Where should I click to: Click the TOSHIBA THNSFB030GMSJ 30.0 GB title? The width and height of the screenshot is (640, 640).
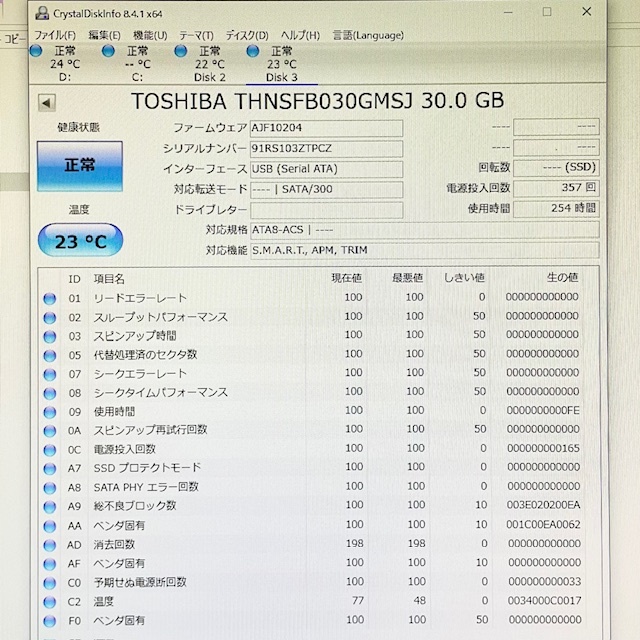318,101
